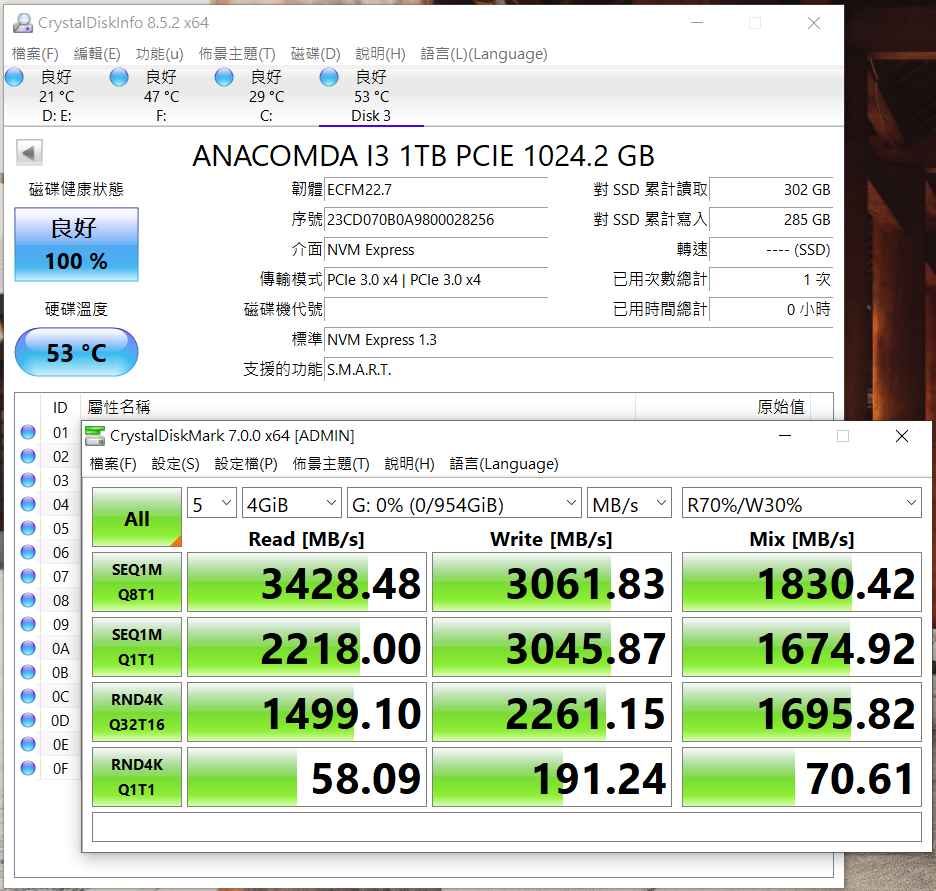This screenshot has height=891, width=936.
Task: Click blue status dot for attribute 03
Action: point(28,480)
